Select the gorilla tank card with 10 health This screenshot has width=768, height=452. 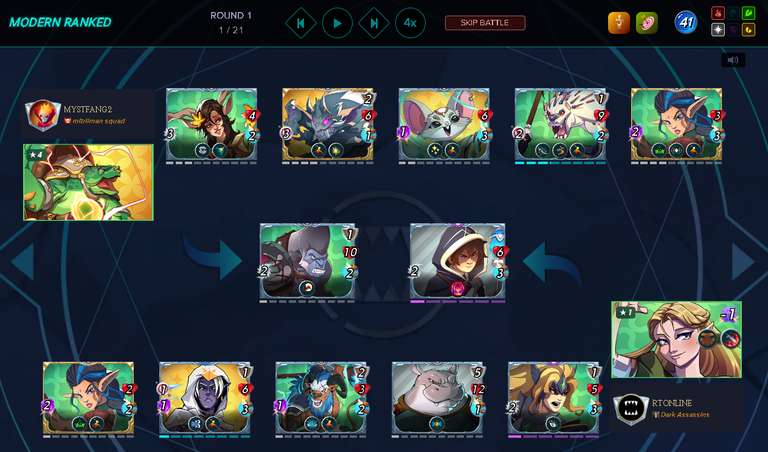coord(308,262)
